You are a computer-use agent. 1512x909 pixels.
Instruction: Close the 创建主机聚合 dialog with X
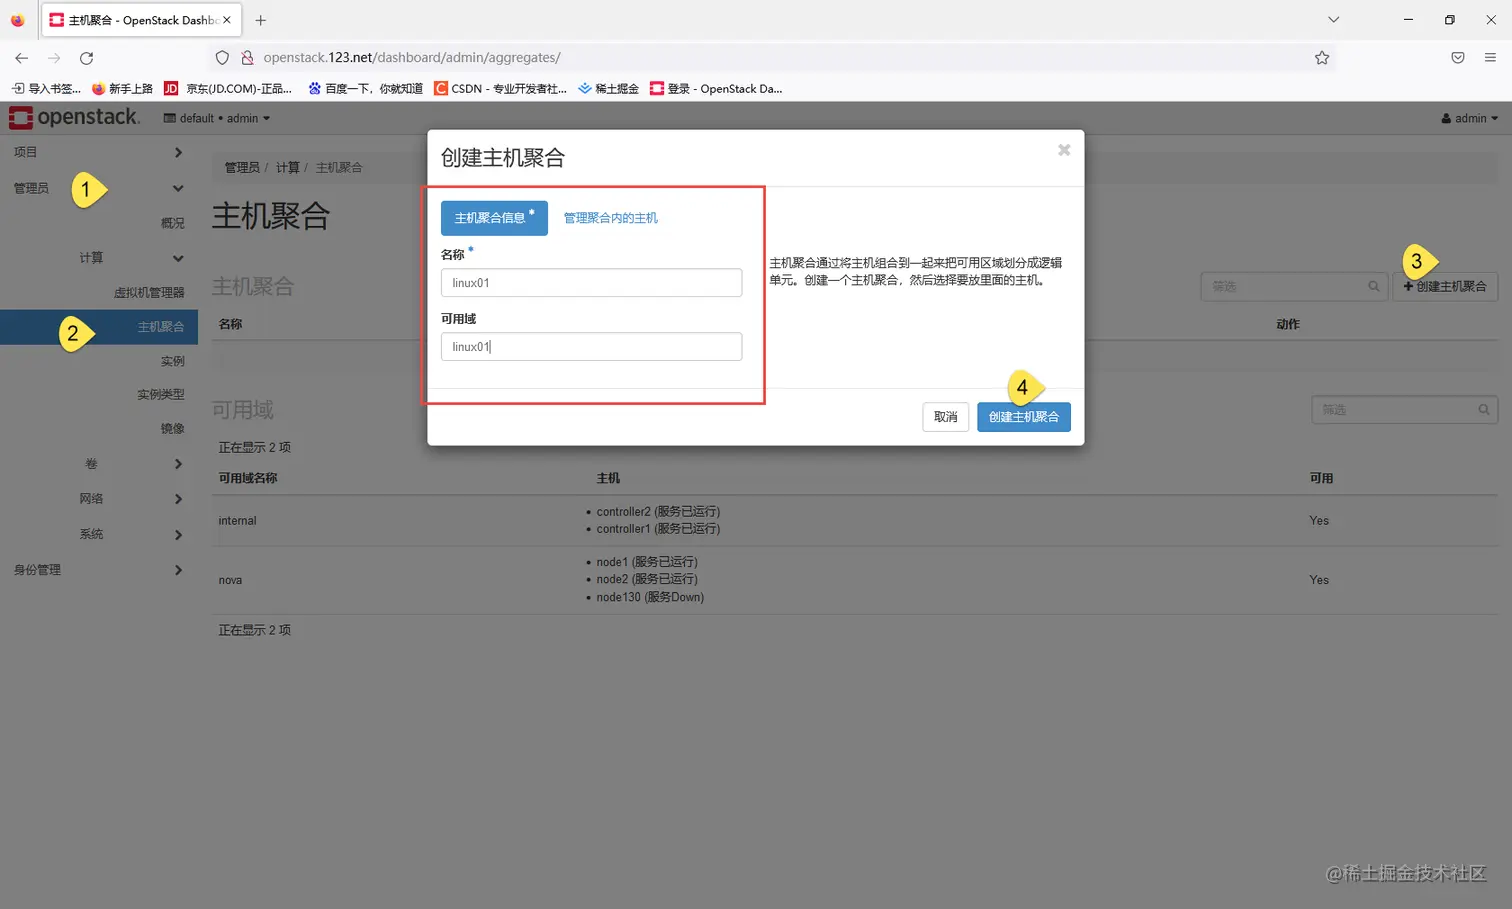pyautogui.click(x=1064, y=150)
